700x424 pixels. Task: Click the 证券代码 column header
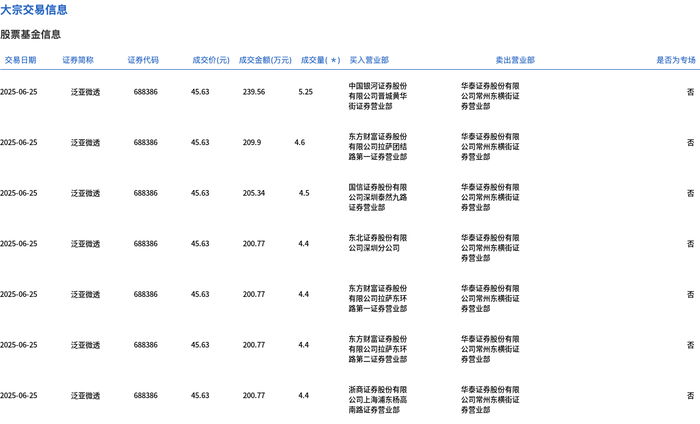pos(143,60)
